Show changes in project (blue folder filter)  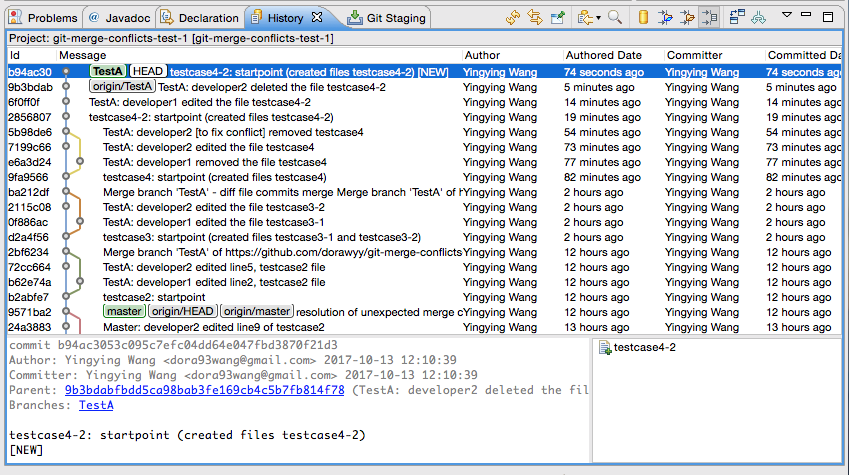pyautogui.click(x=665, y=17)
